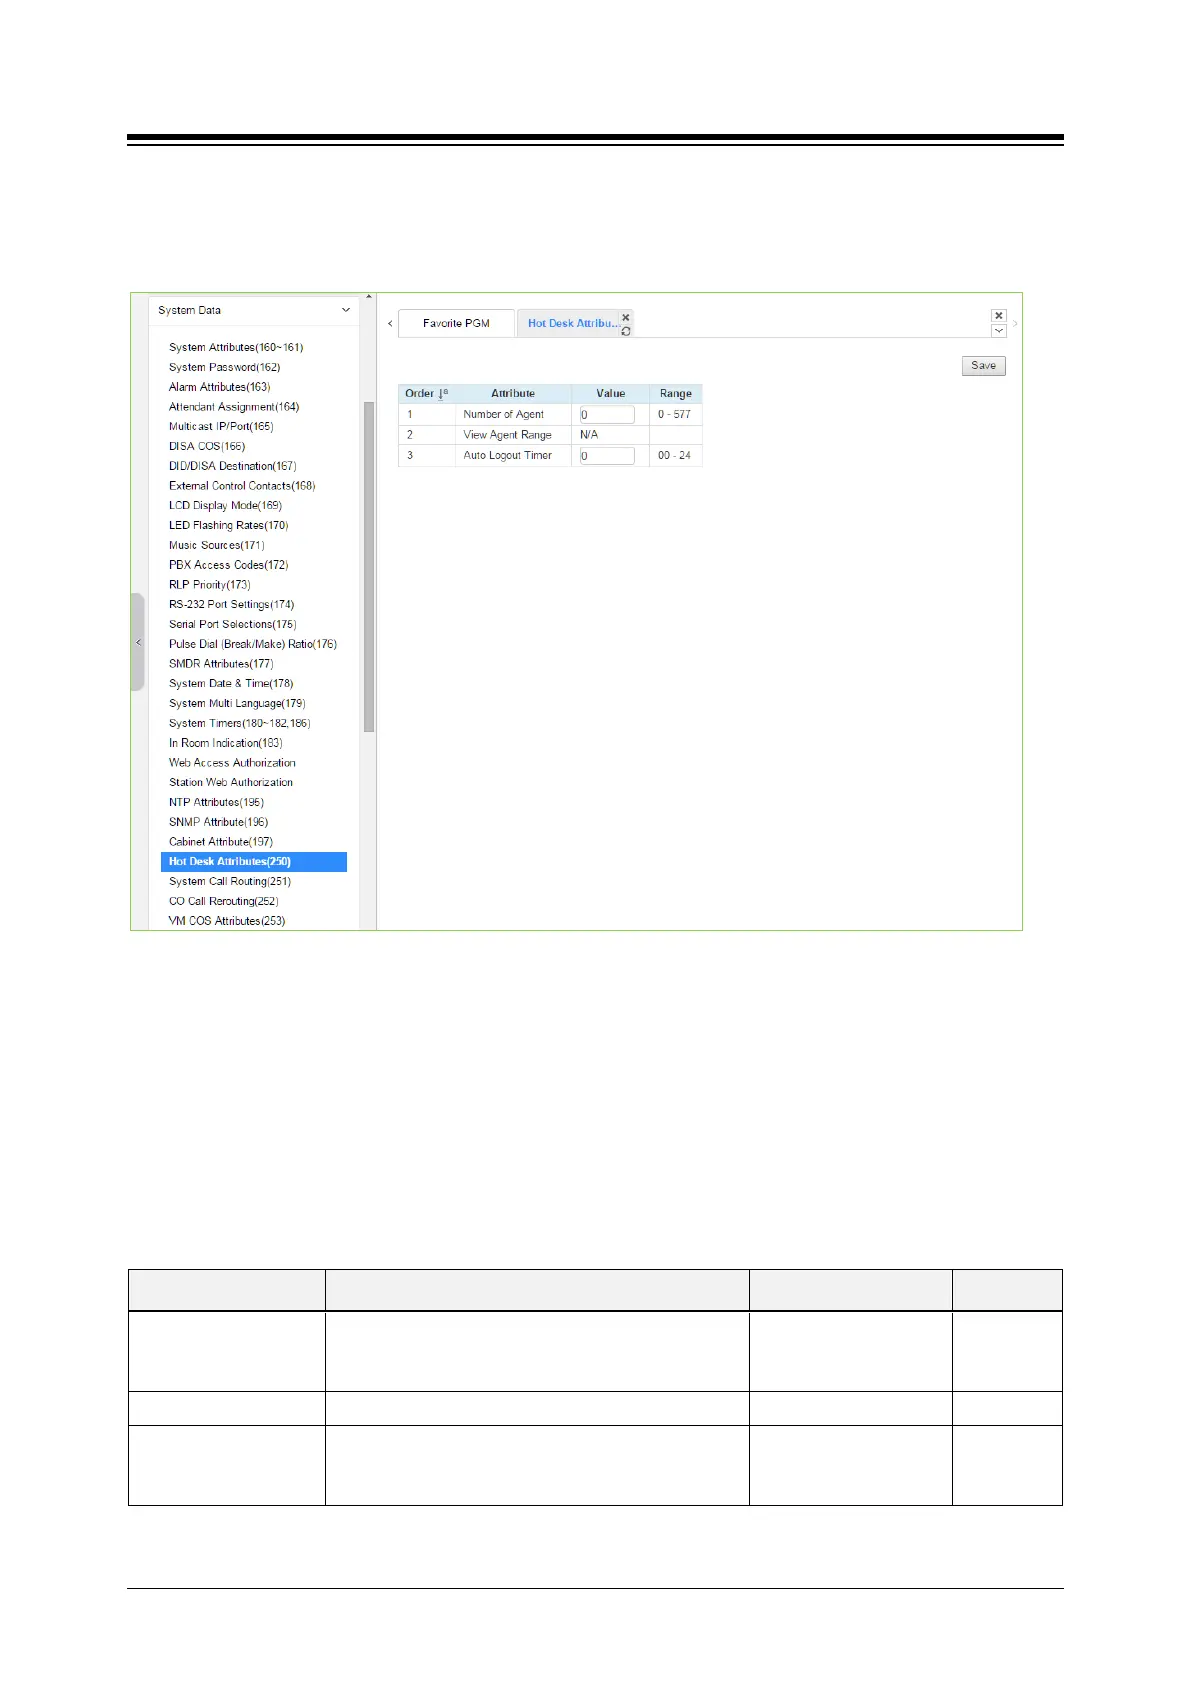This screenshot has width=1191, height=1684.
Task: Close all tabs with top-right X icon
Action: click(x=998, y=316)
